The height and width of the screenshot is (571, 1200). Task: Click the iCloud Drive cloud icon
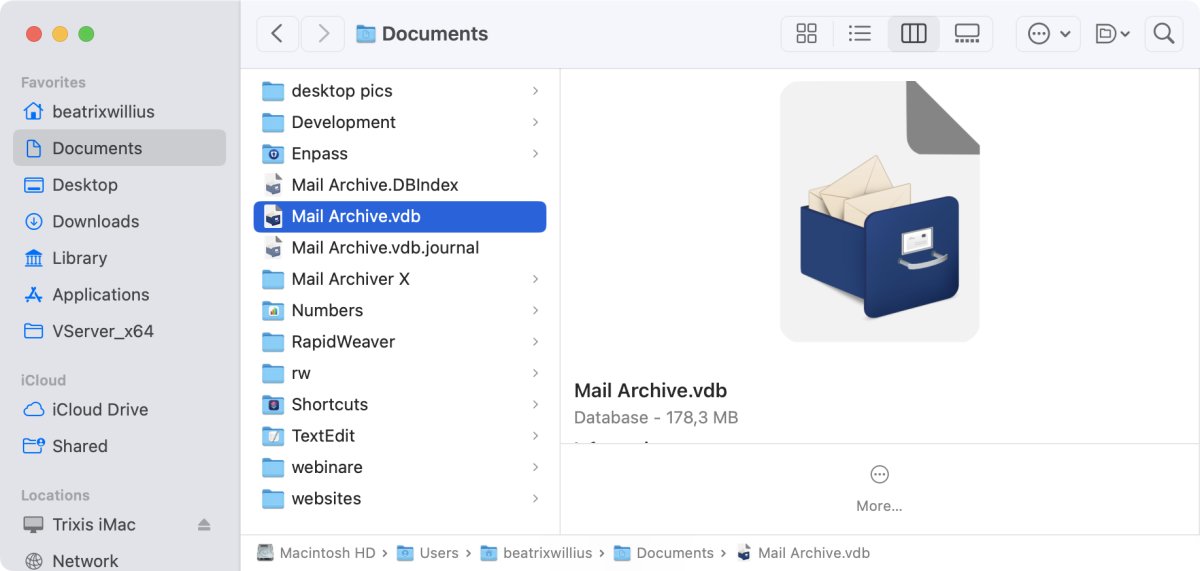34,409
